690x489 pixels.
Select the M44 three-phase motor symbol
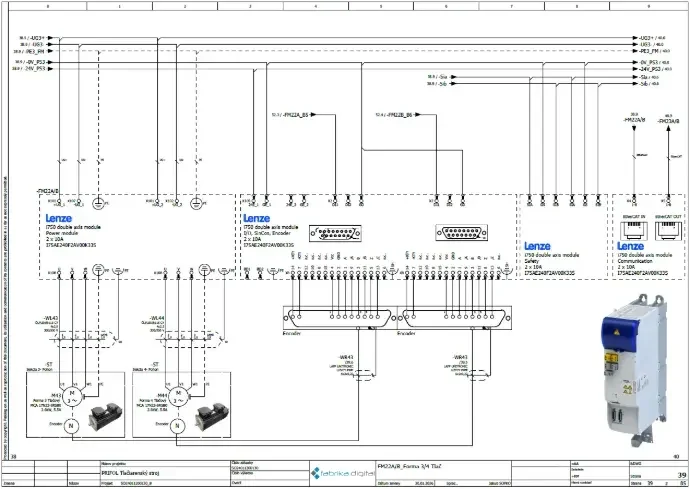tap(178, 397)
